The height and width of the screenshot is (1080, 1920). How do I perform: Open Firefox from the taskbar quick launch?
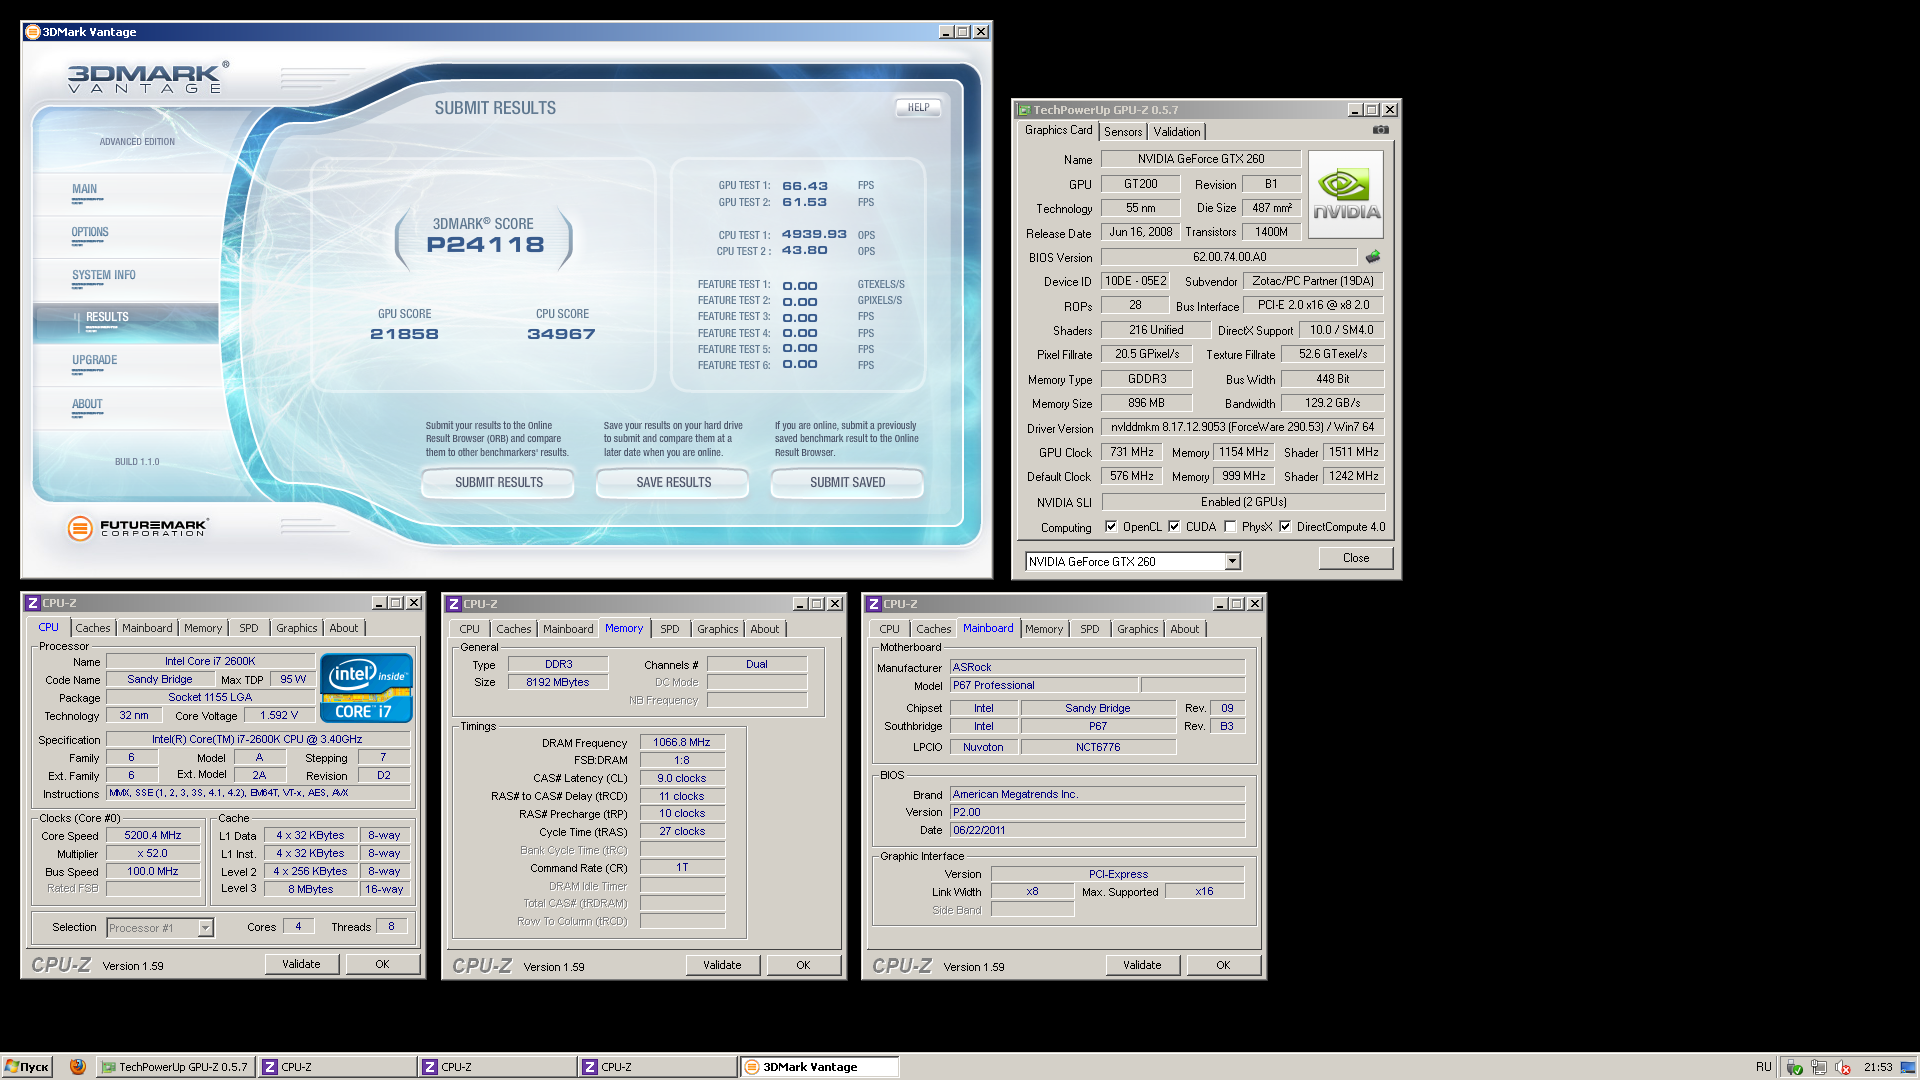77,1067
